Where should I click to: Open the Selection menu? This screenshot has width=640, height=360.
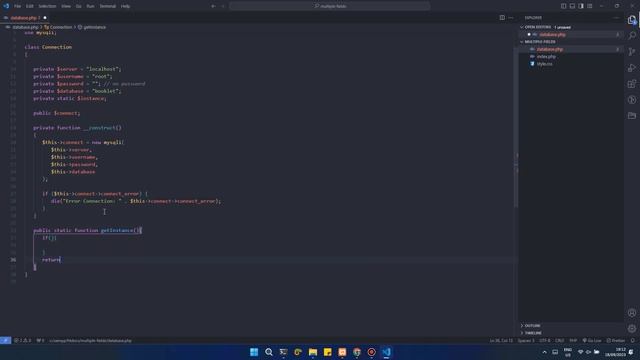click(47, 6)
